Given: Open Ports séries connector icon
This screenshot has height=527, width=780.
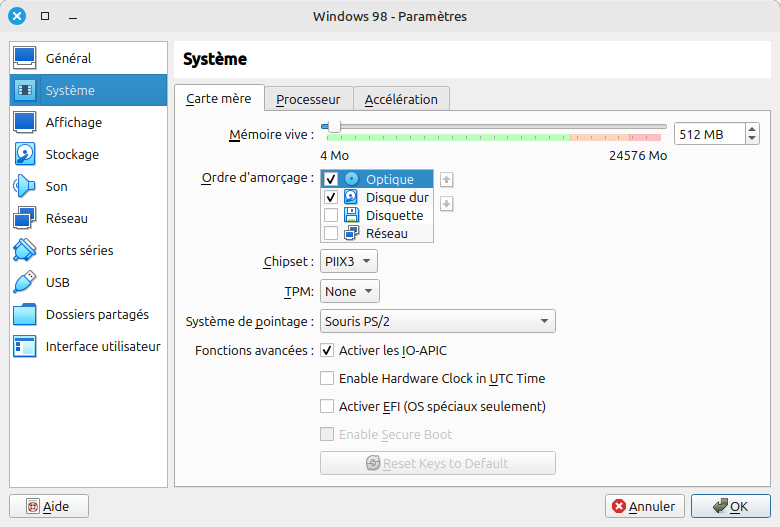Looking at the screenshot, I should (x=24, y=250).
